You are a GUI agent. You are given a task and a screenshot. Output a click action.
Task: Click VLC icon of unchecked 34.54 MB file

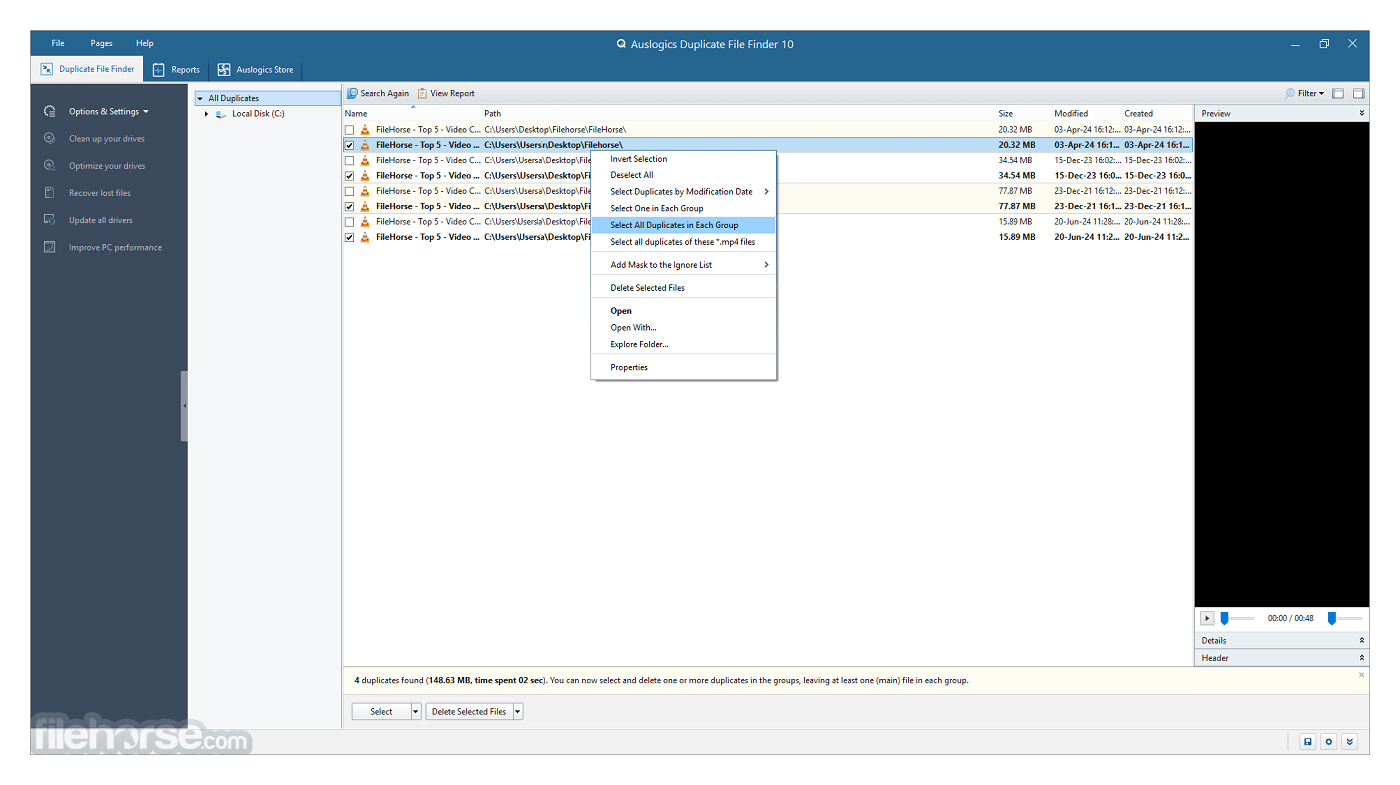point(365,160)
